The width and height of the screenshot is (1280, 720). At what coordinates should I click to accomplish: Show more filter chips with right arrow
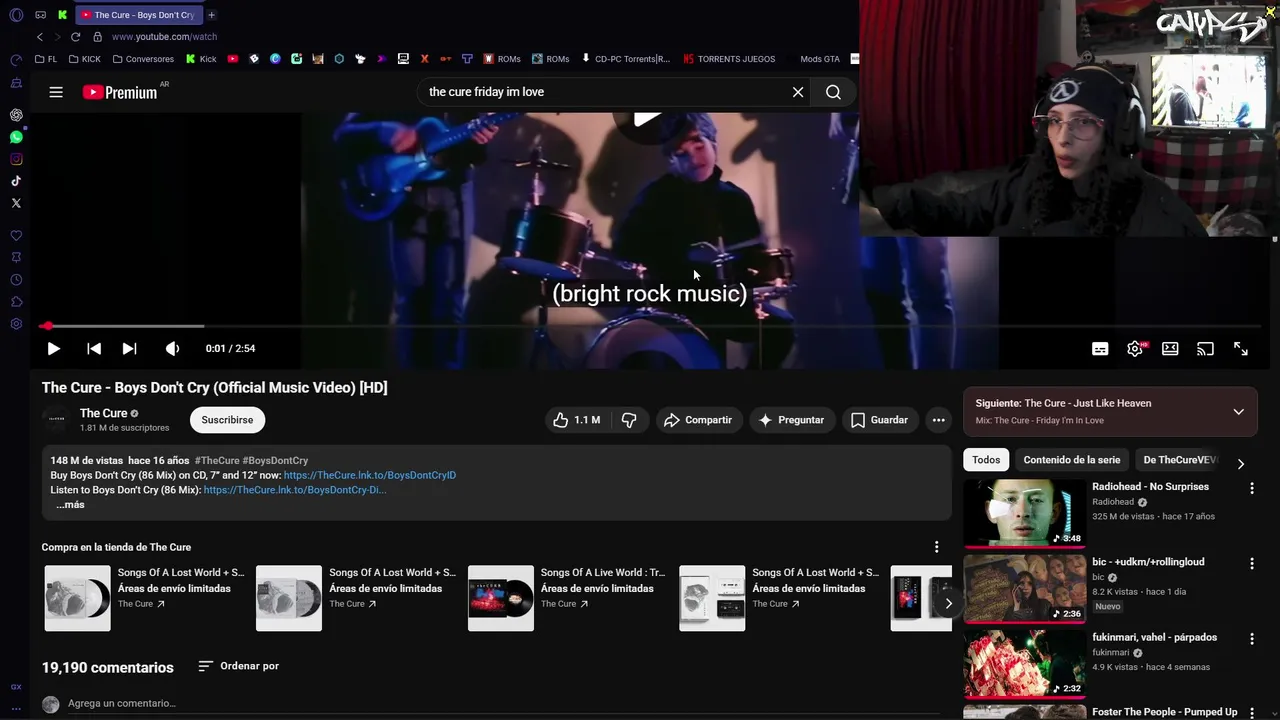[x=1240, y=464]
